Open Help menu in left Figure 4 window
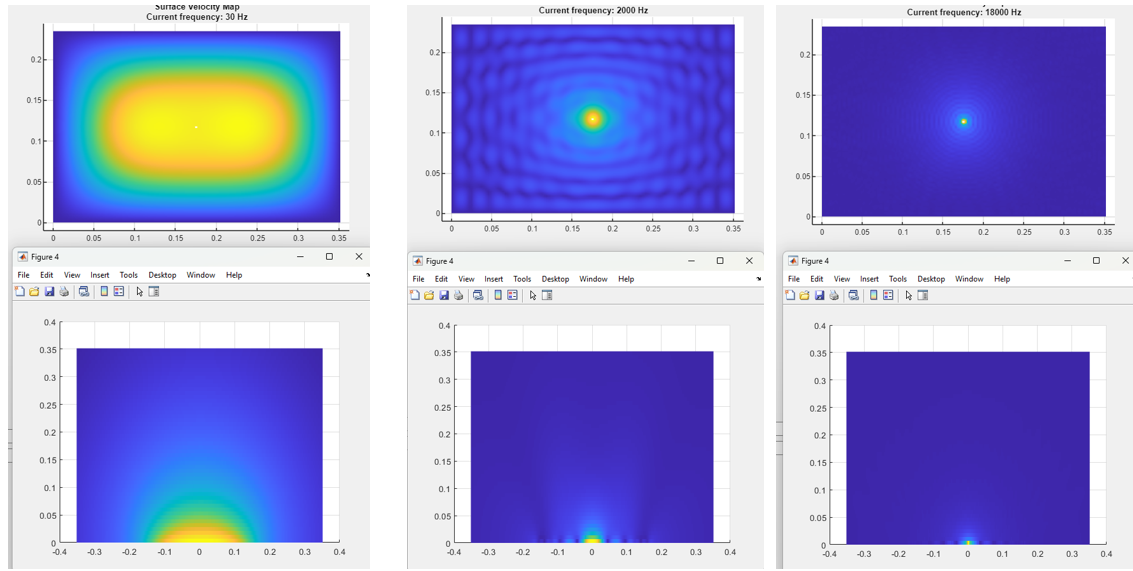Image resolution: width=1133 pixels, height=571 pixels. click(234, 275)
